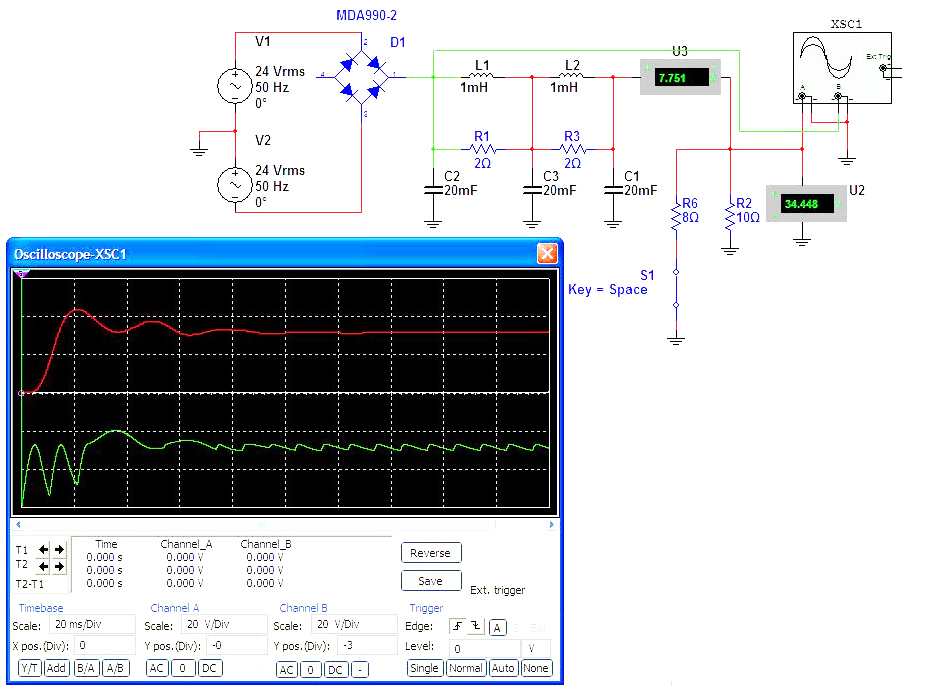
Task: Click the Timebase Scale field
Action: pos(94,625)
